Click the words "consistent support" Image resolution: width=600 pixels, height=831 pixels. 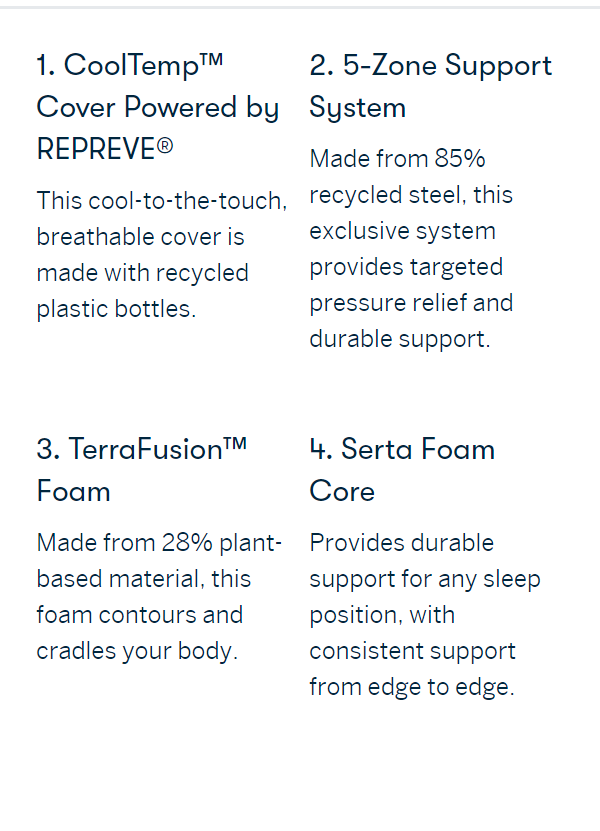(412, 651)
